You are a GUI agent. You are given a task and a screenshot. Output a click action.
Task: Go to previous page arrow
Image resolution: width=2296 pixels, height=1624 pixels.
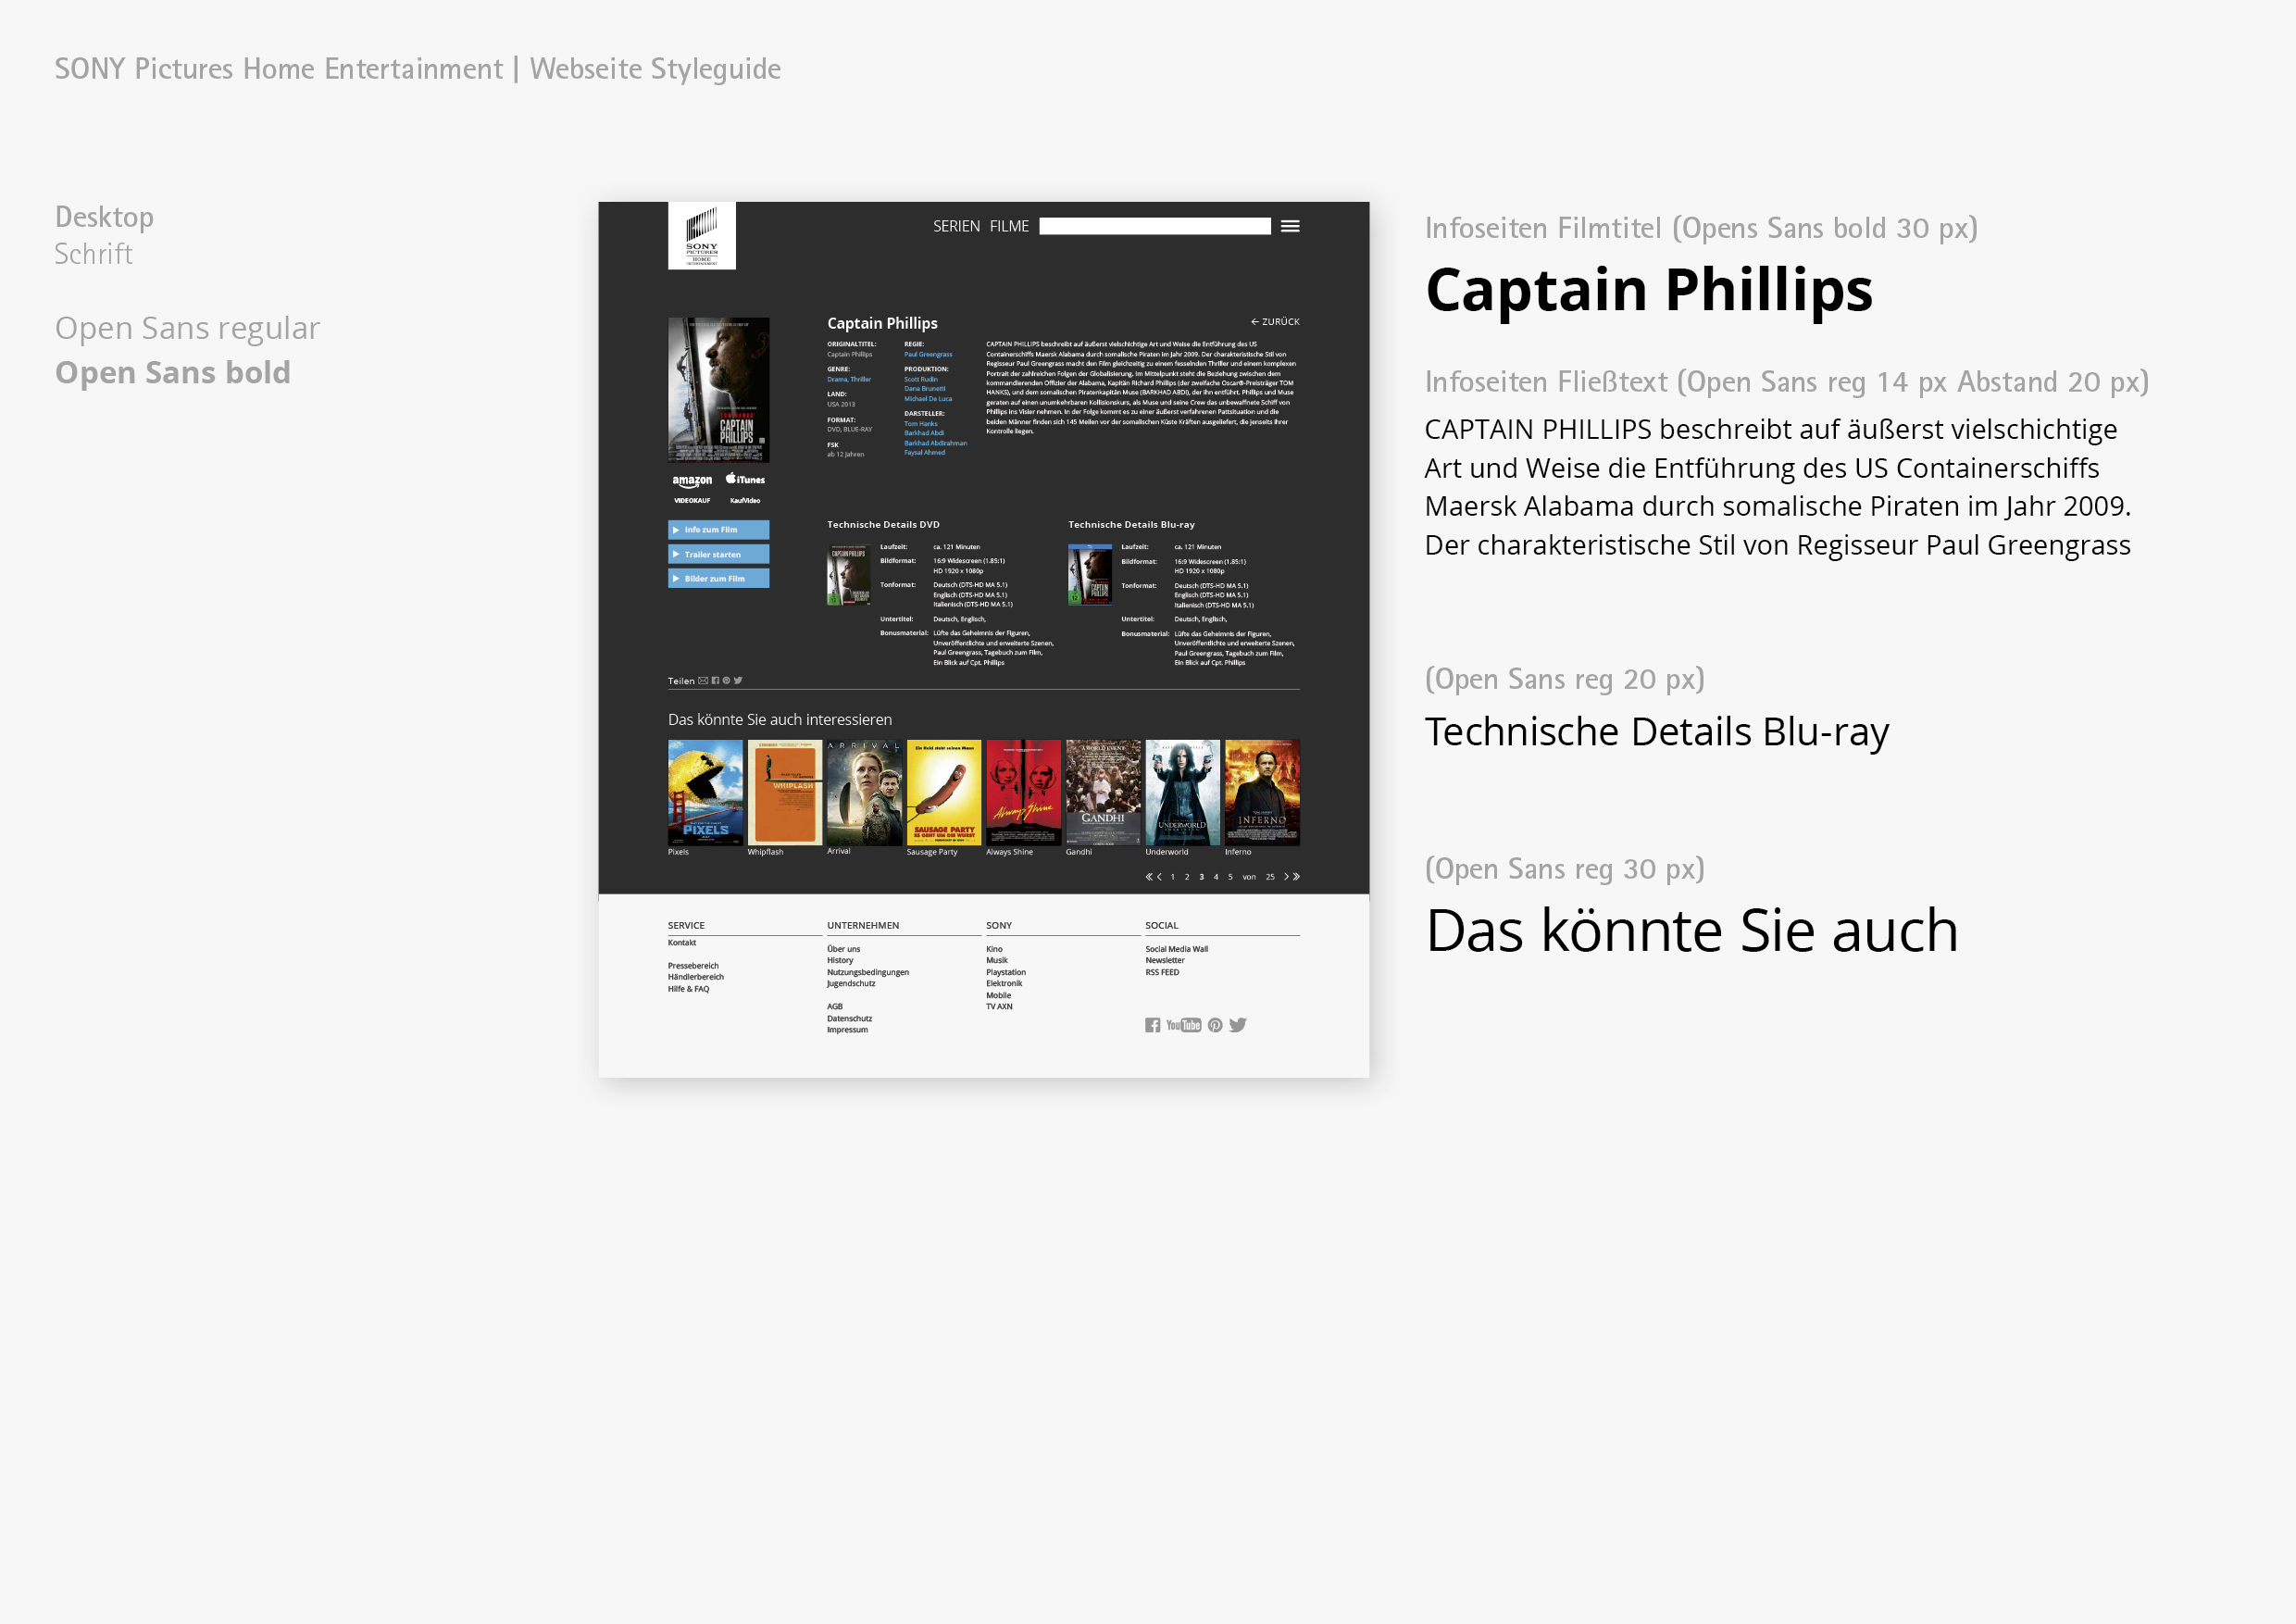[1159, 877]
